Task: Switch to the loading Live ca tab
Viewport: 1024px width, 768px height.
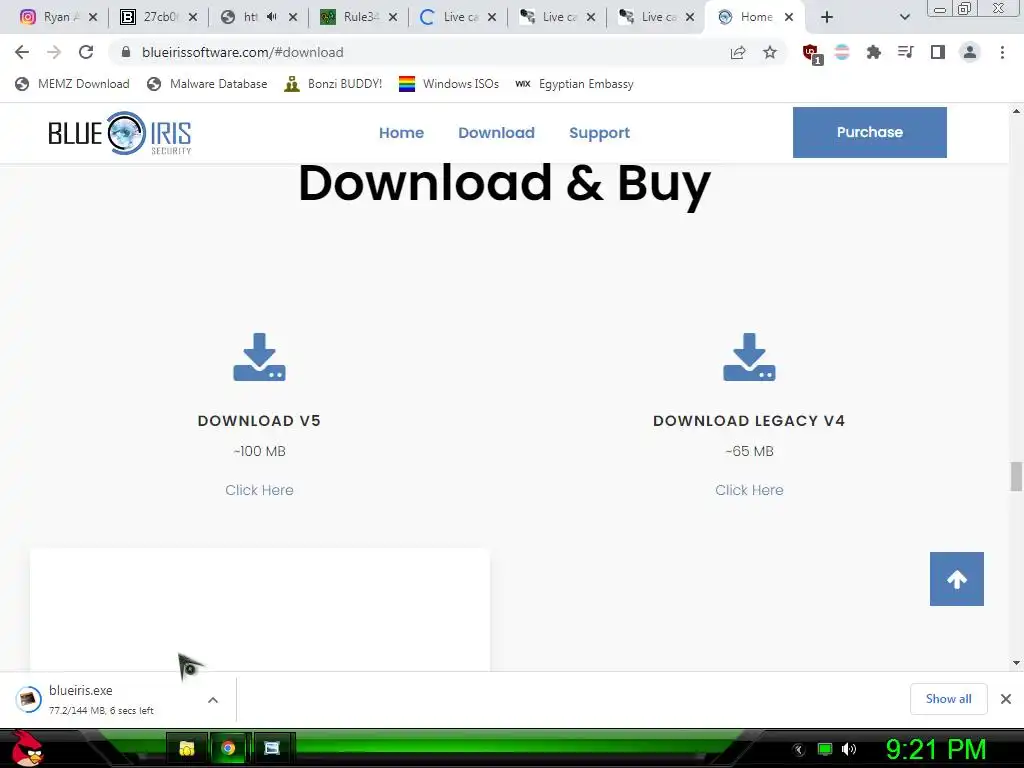Action: (449, 17)
